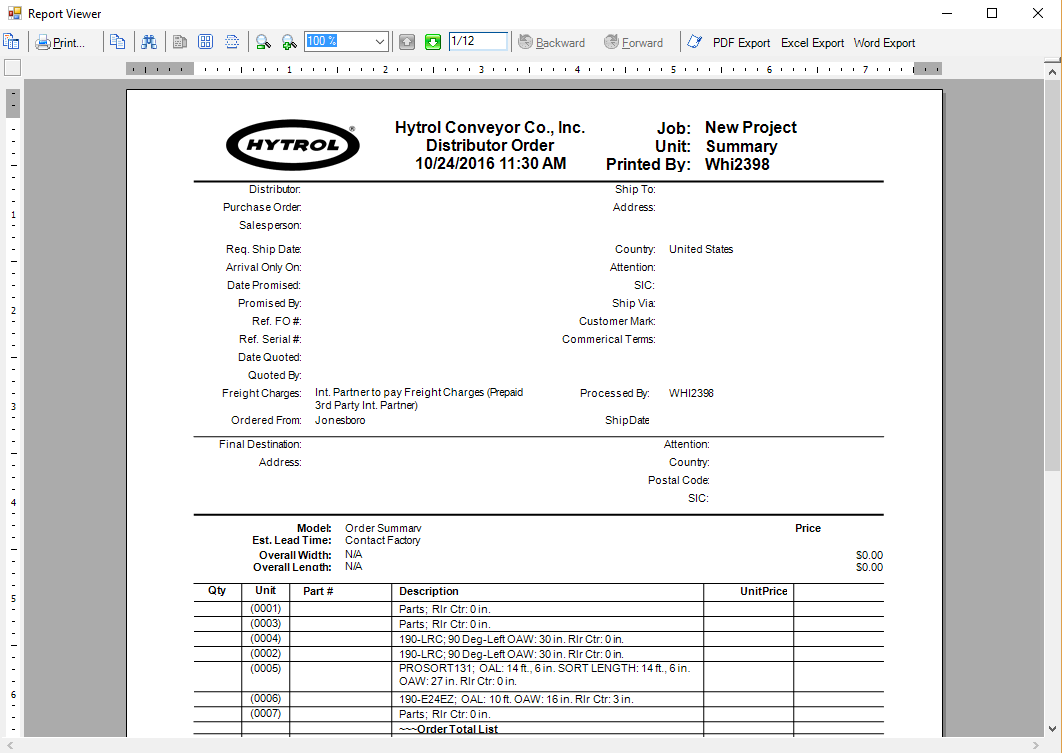
Task: Click the 1/12 page number field
Action: pos(478,41)
